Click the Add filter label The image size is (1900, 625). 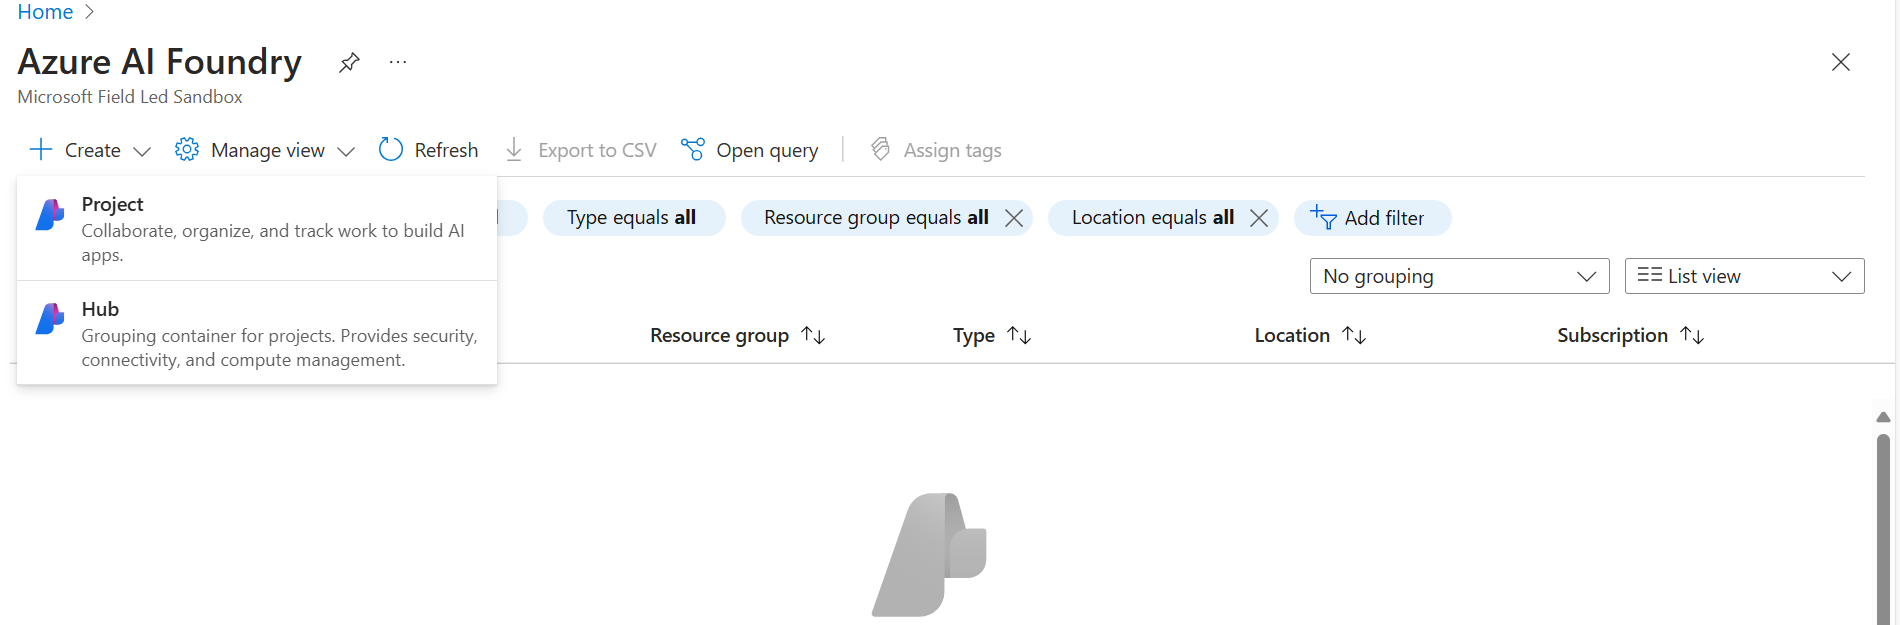pyautogui.click(x=1384, y=218)
